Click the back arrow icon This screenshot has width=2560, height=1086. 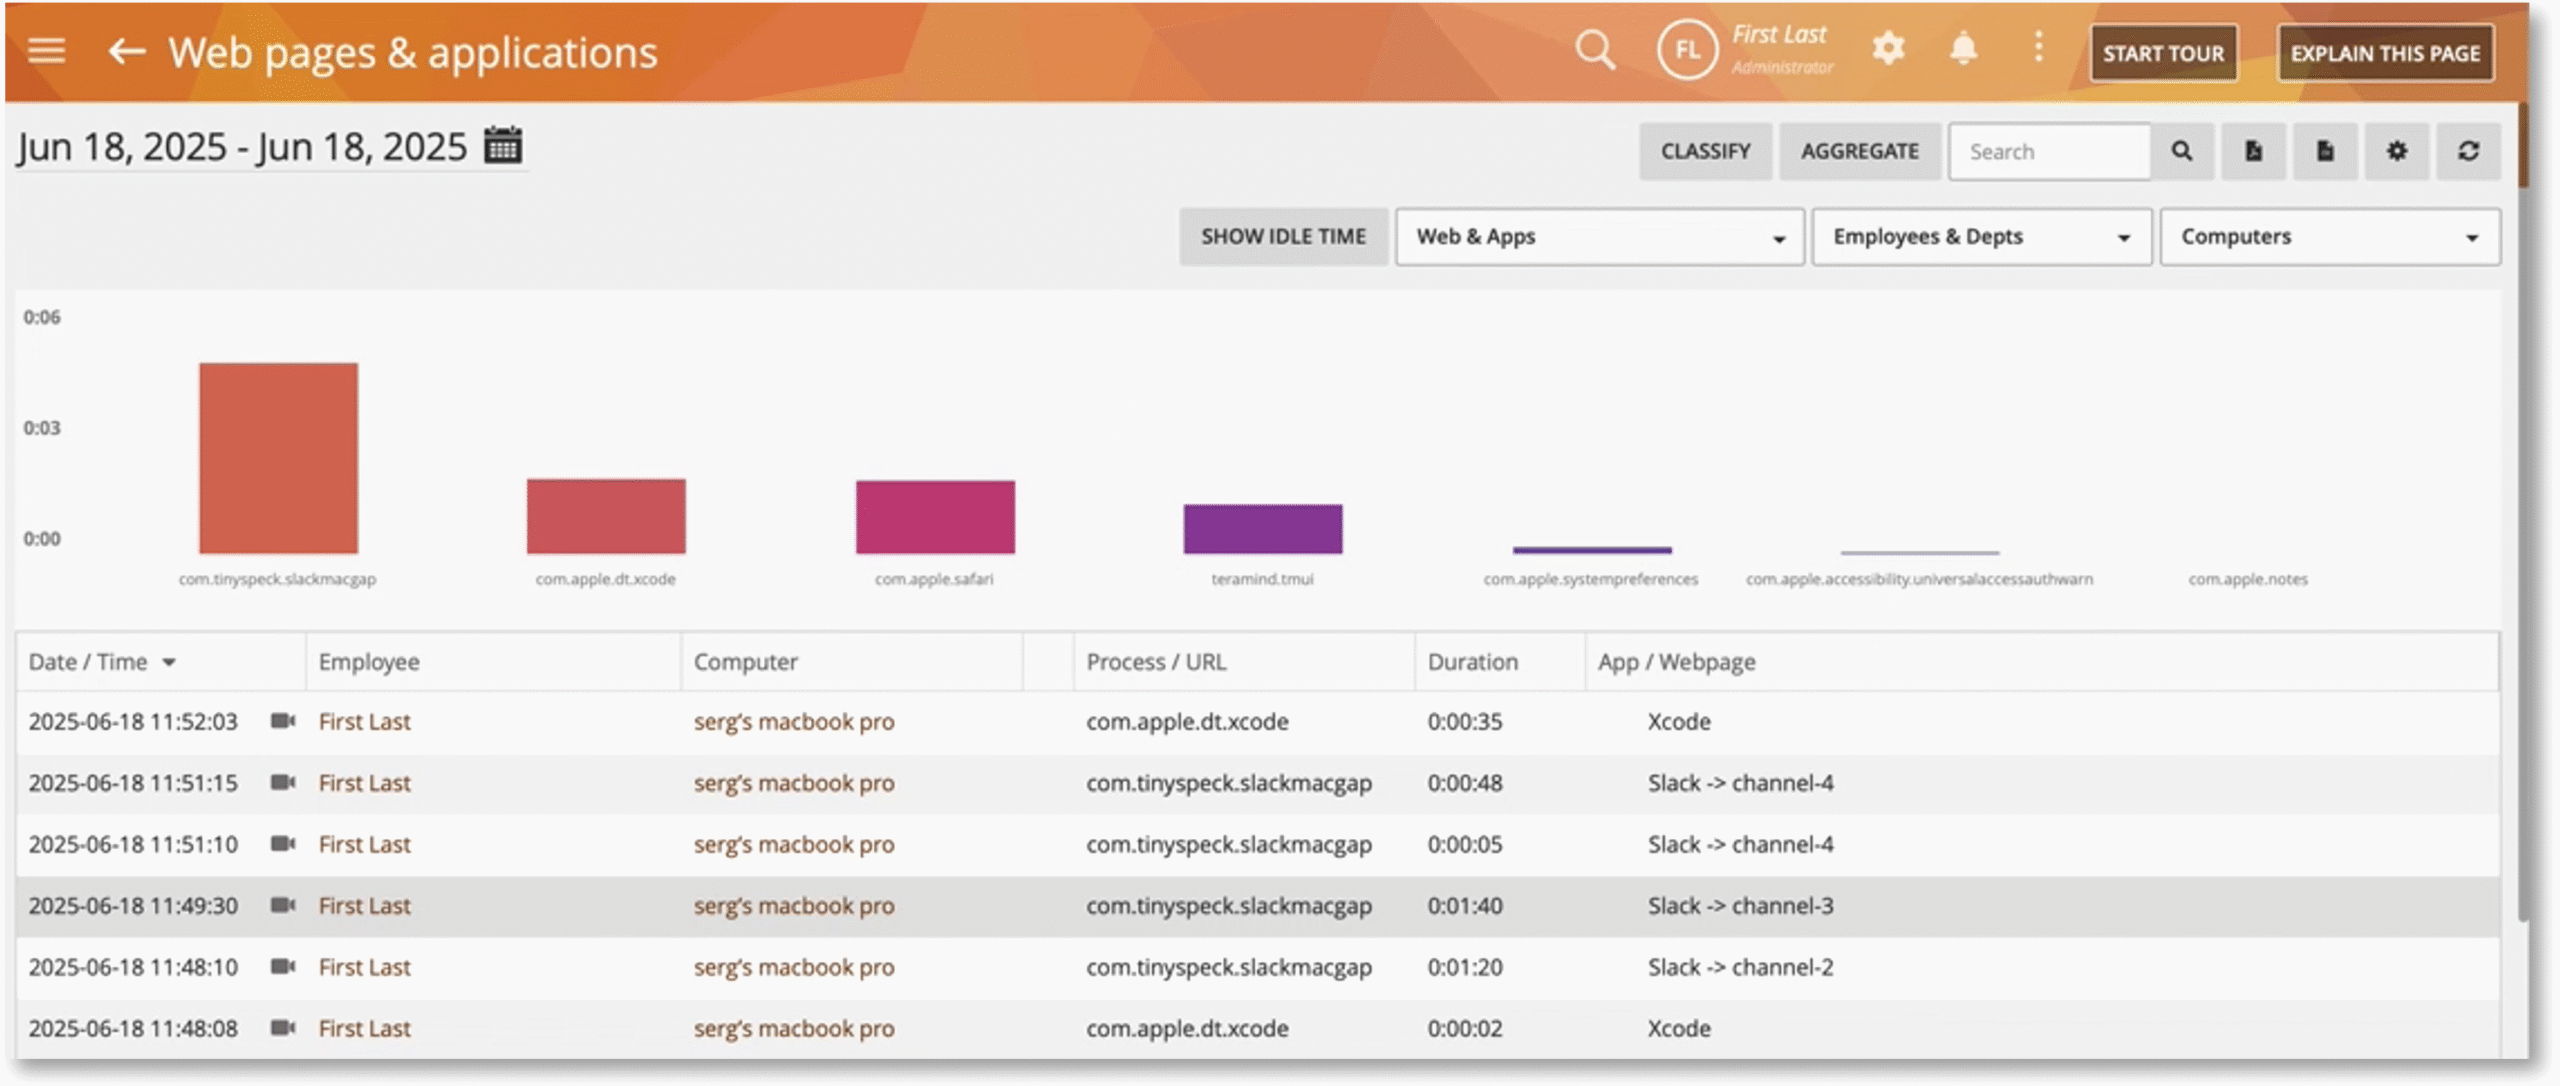[x=126, y=51]
